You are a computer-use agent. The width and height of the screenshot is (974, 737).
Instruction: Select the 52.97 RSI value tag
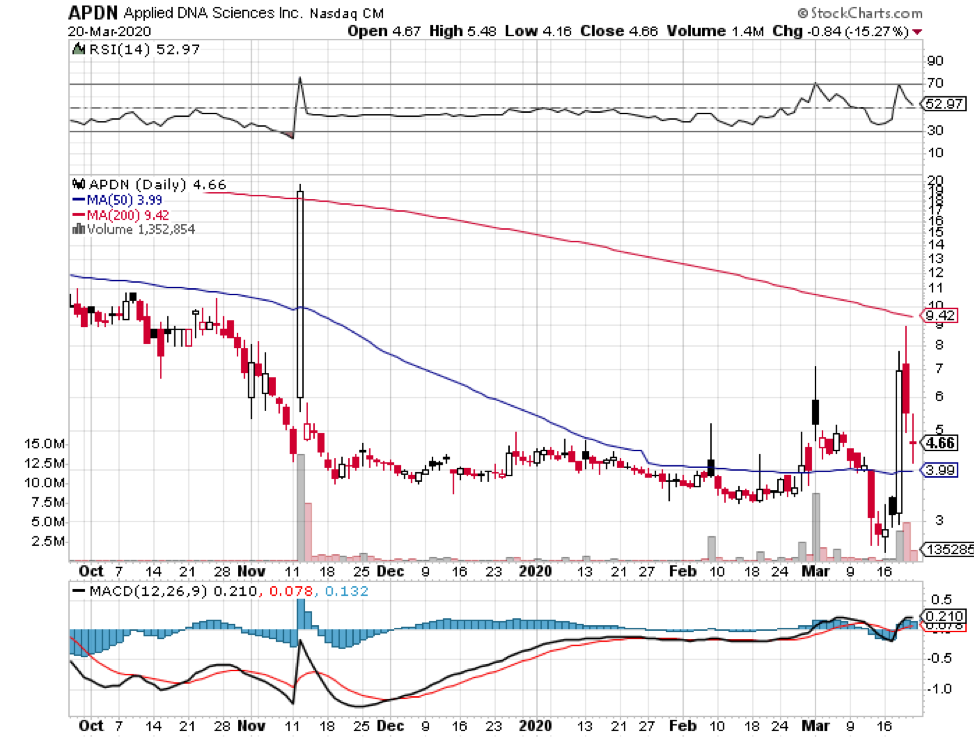pos(943,102)
